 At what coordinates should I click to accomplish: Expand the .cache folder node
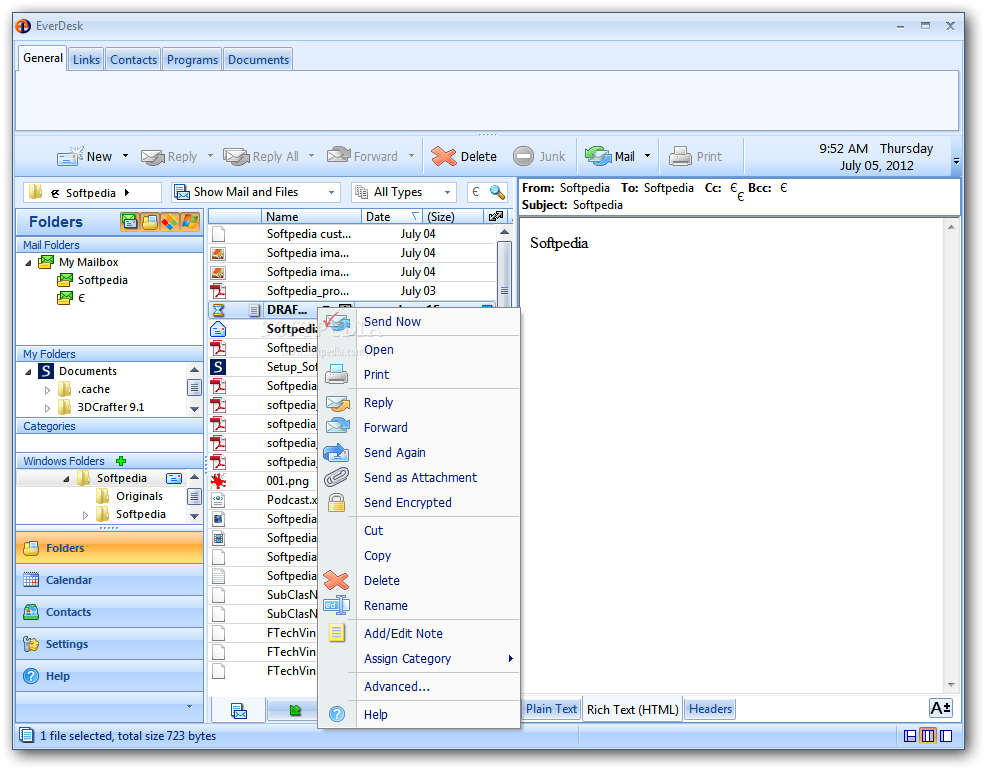tap(47, 390)
